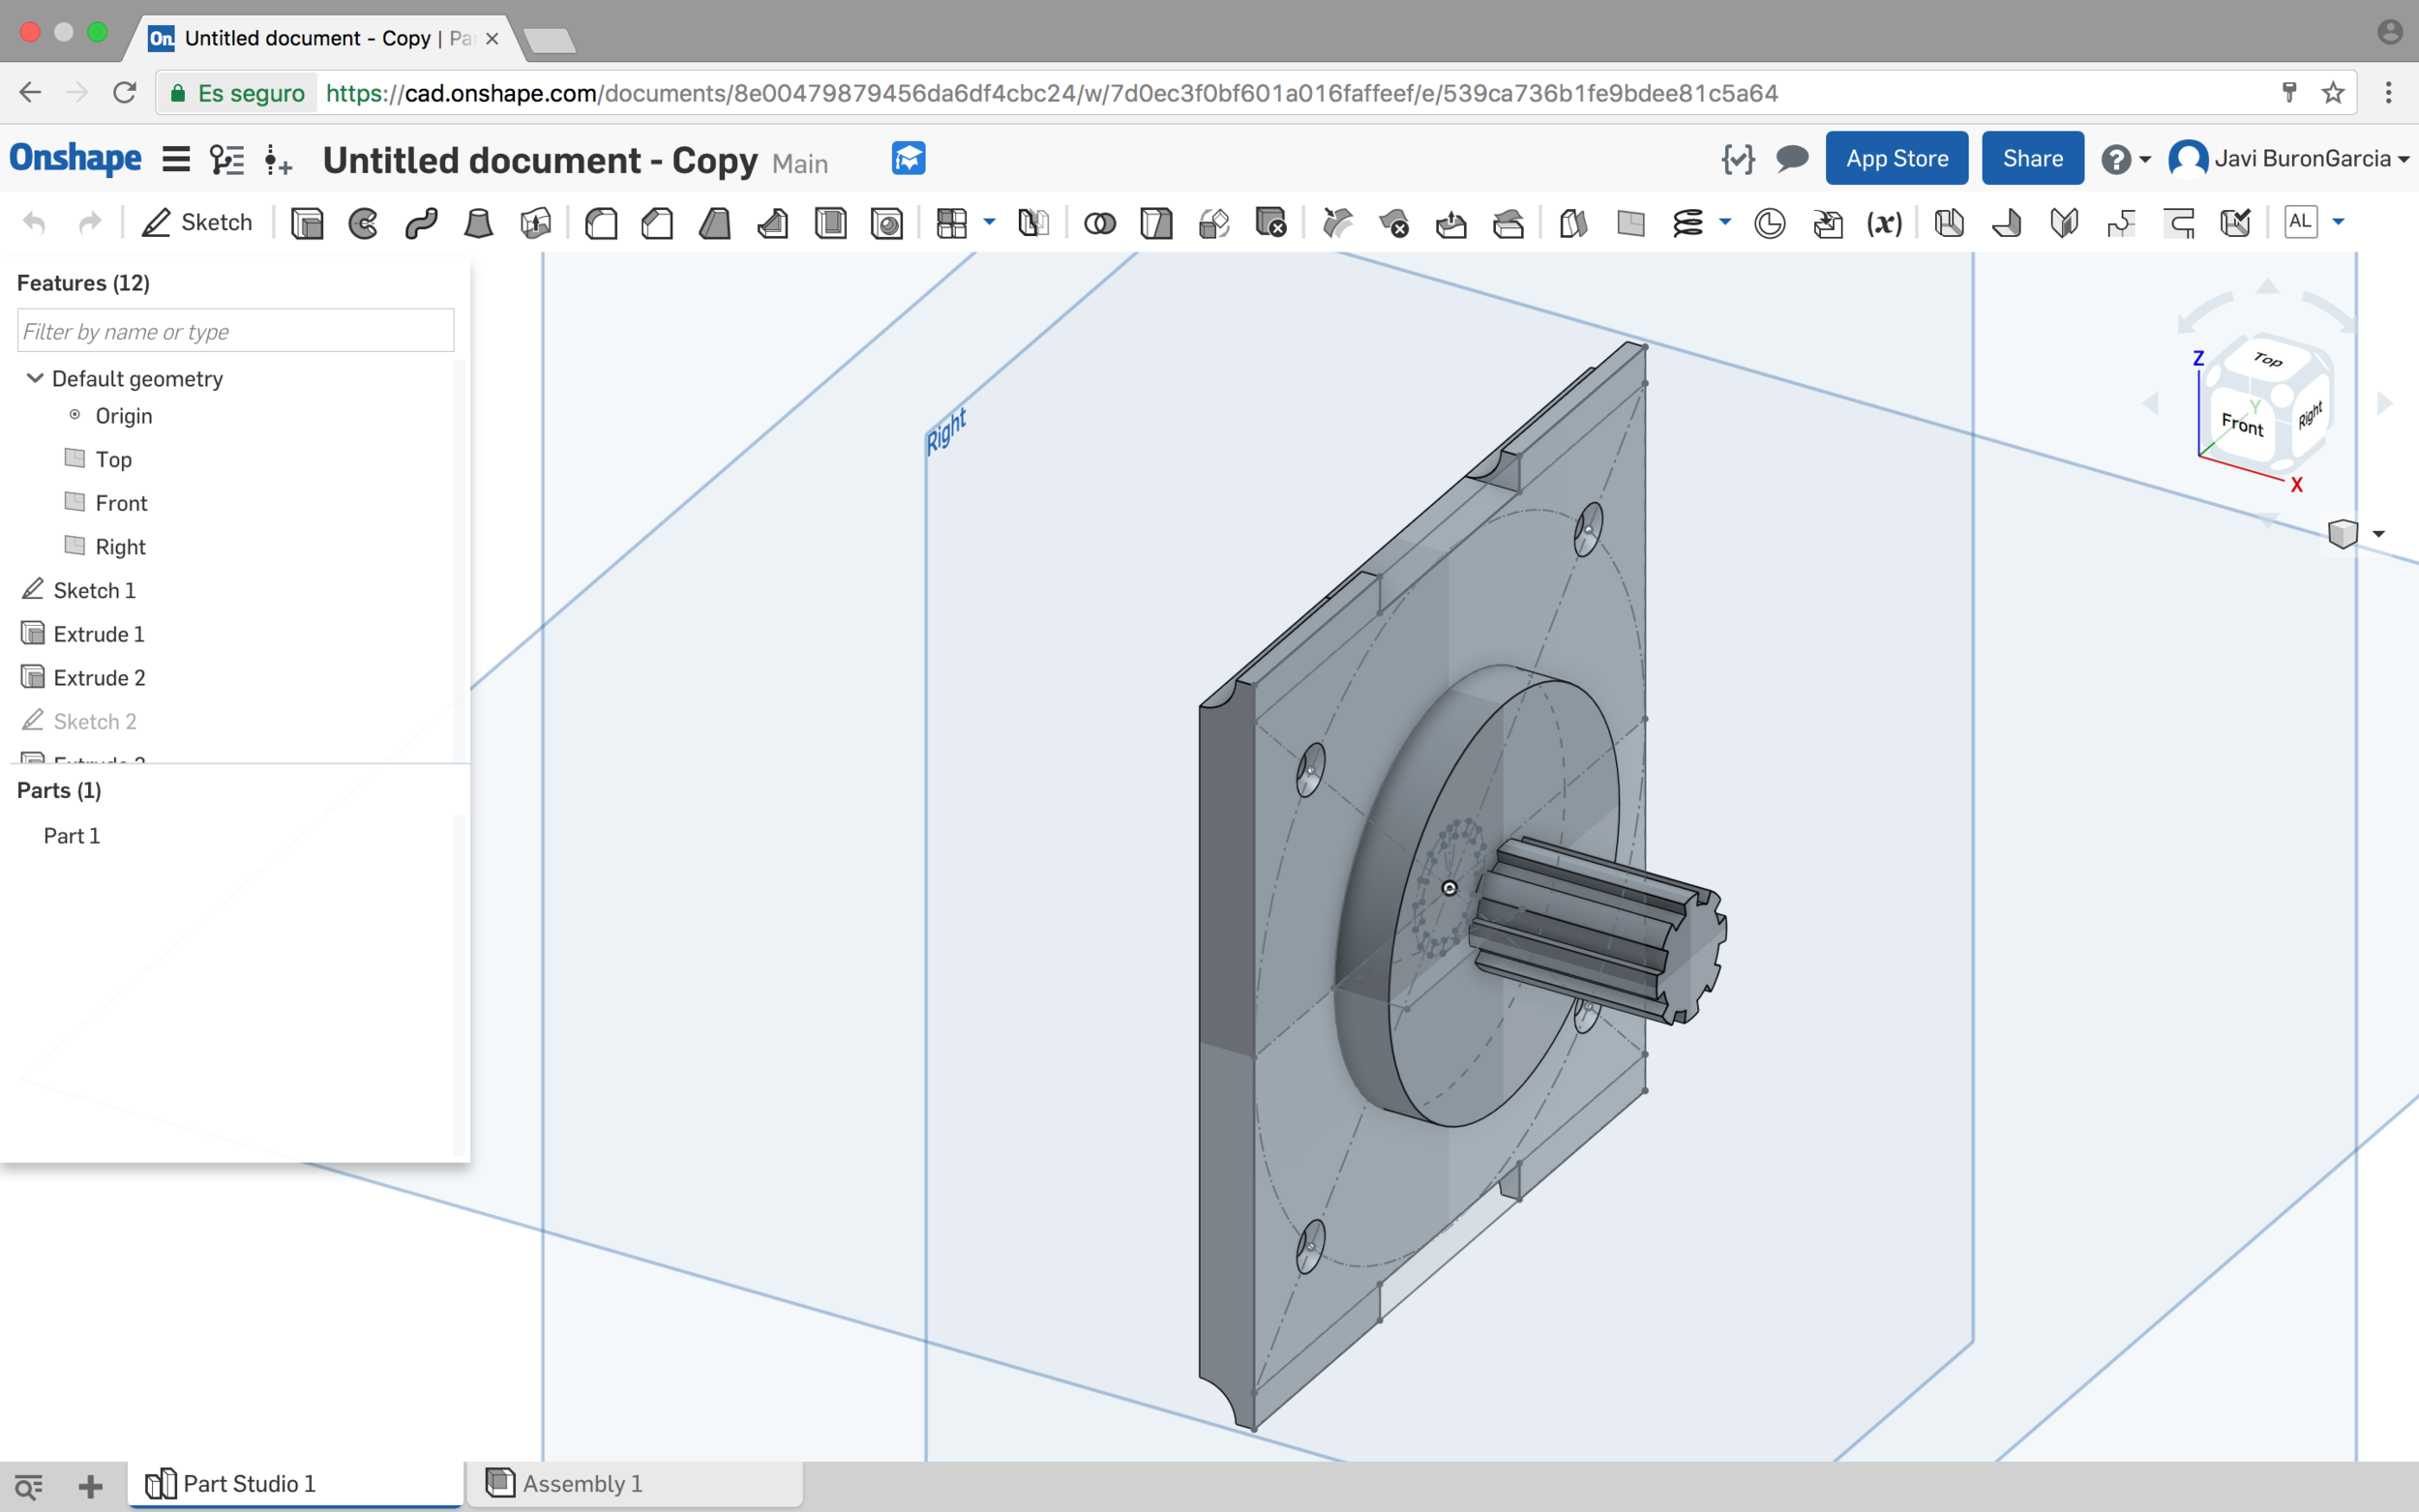Open the education graduation cap badge

pyautogui.click(x=908, y=158)
